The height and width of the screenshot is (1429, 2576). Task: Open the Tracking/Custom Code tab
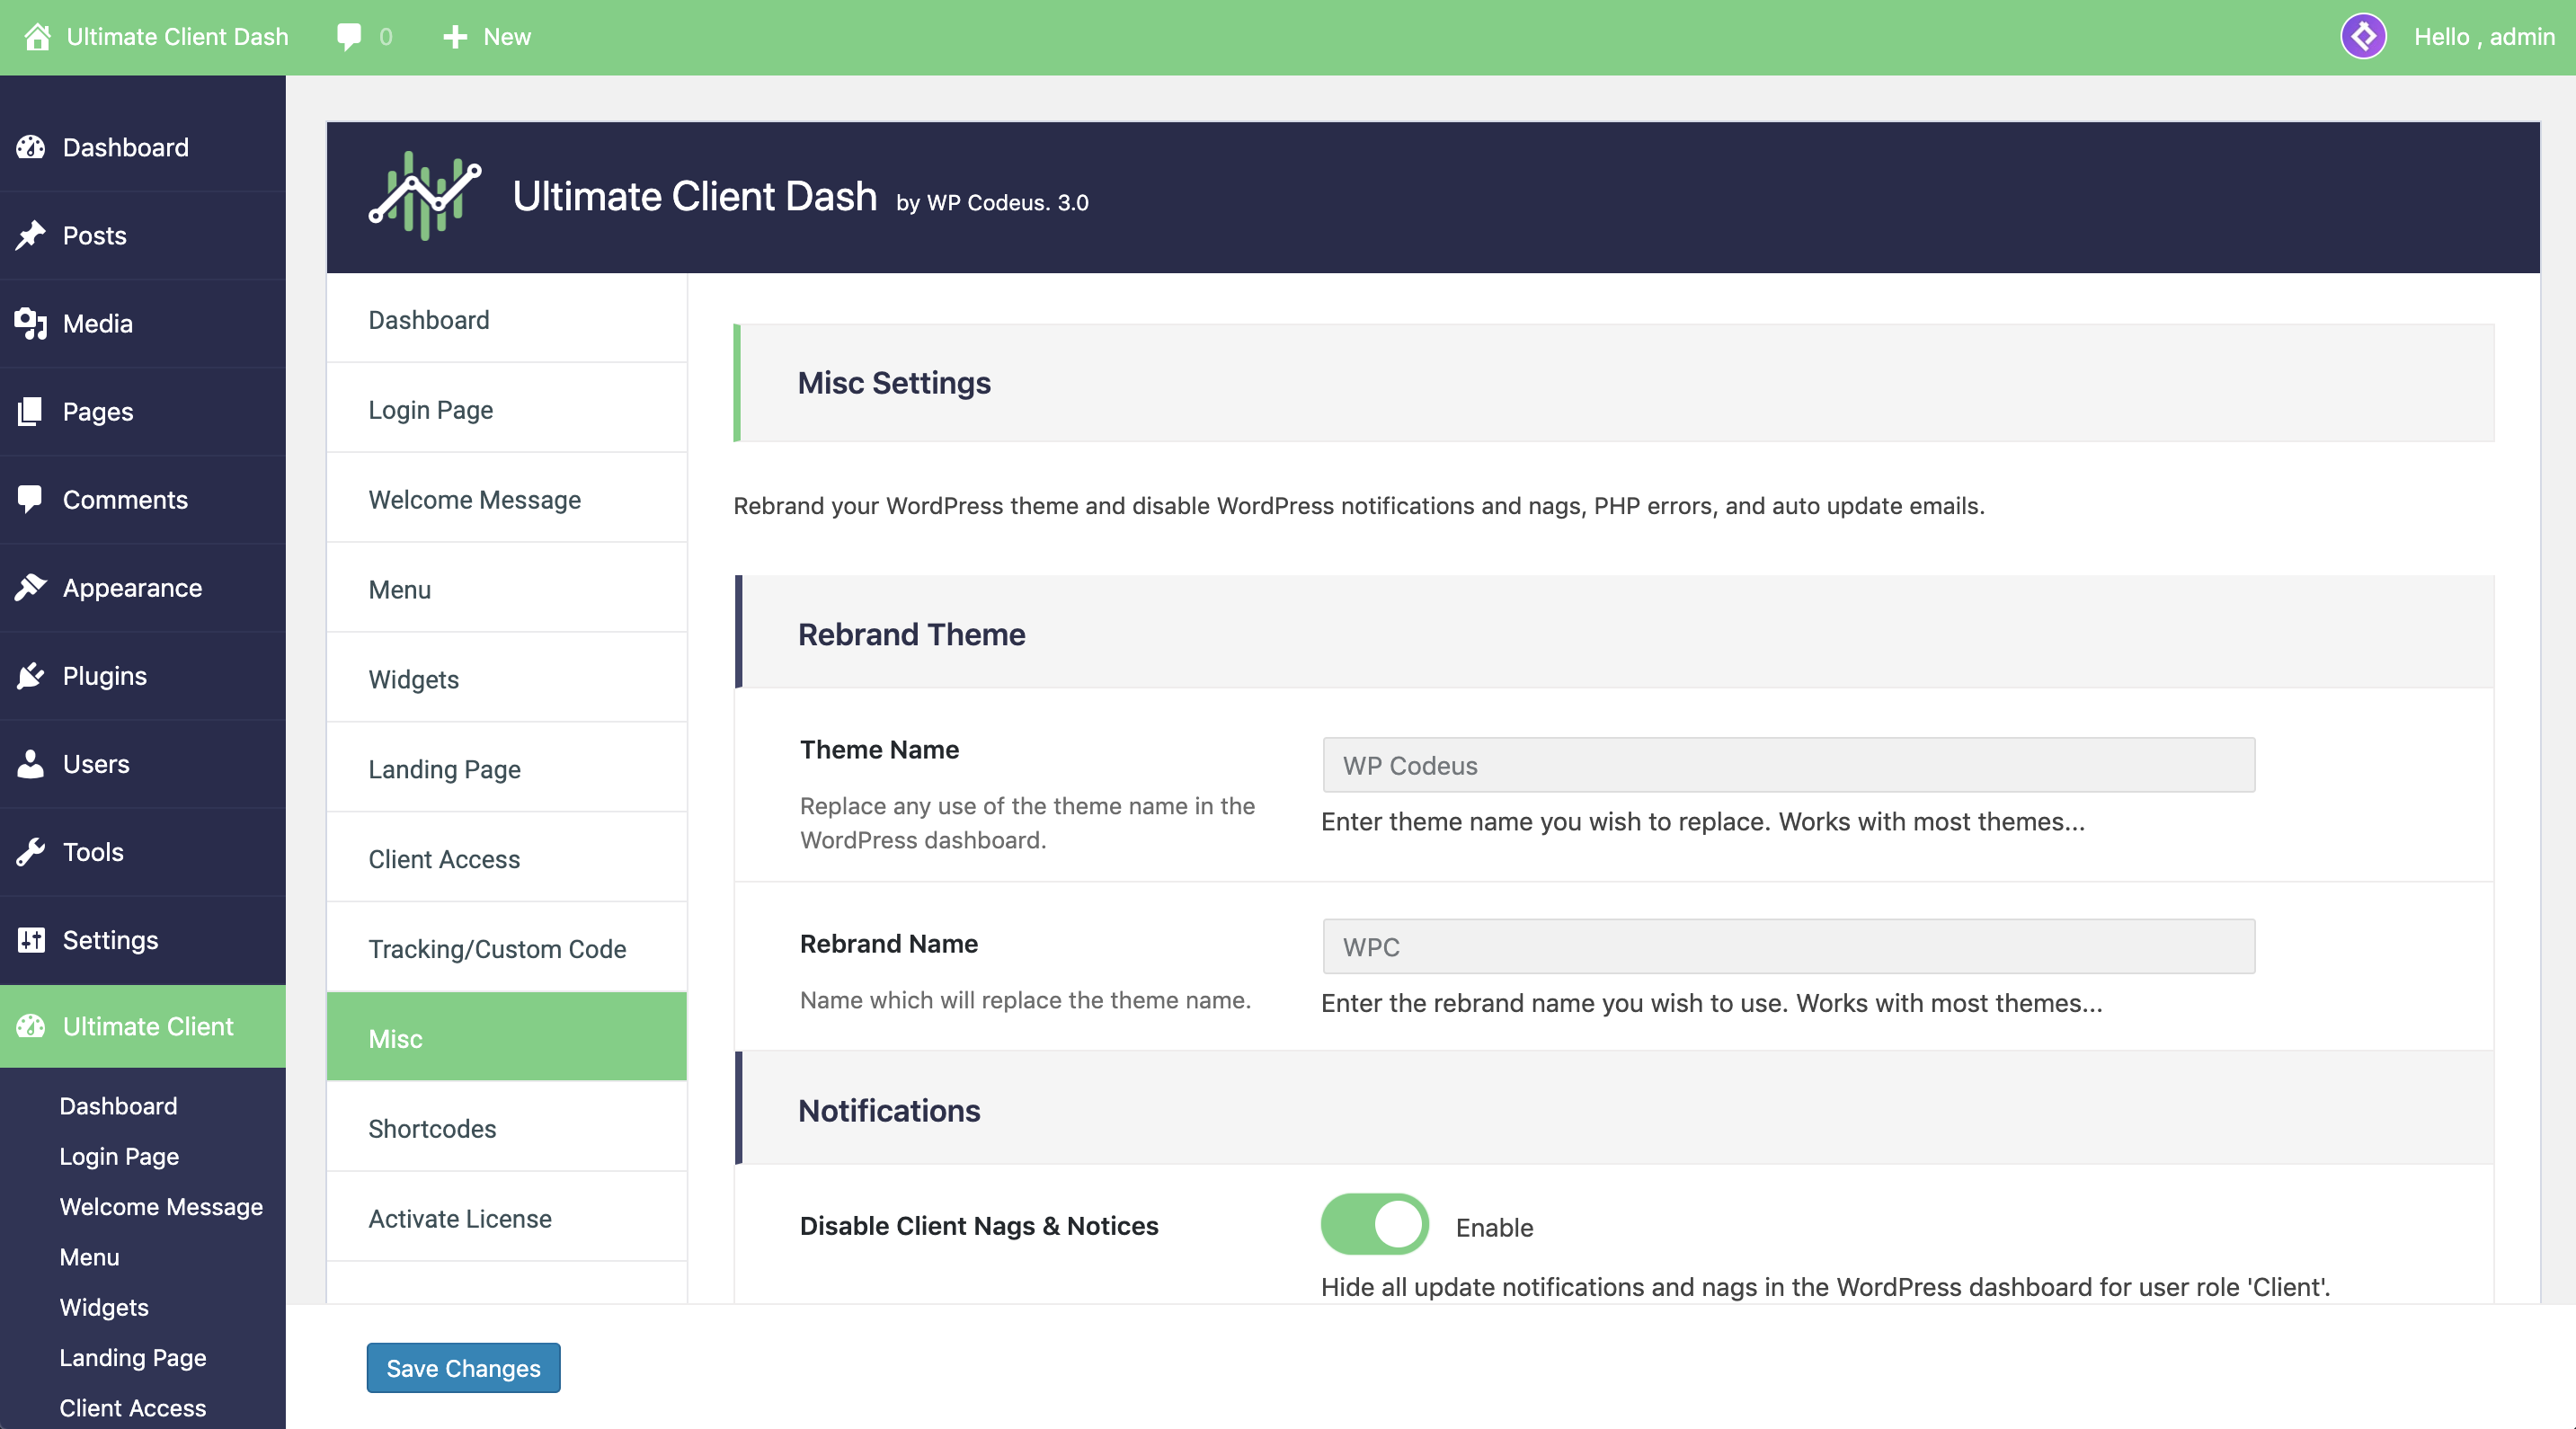click(x=497, y=949)
